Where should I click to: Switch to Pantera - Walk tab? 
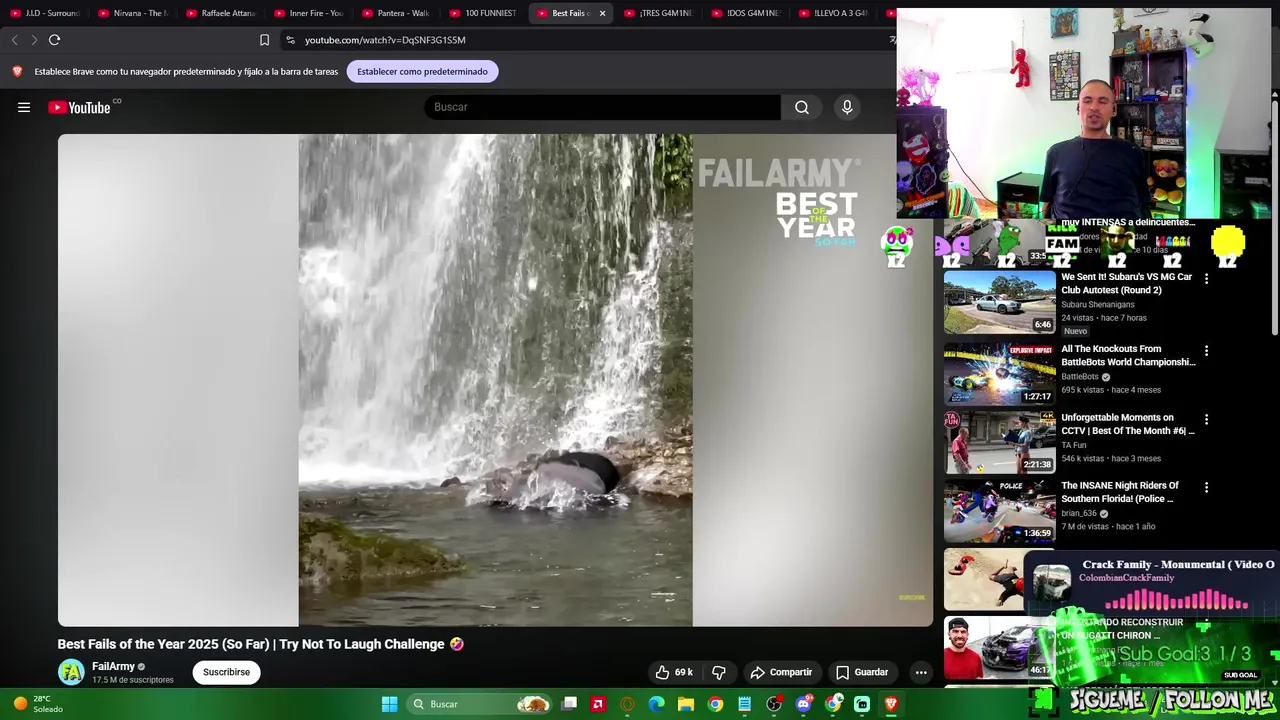point(396,13)
